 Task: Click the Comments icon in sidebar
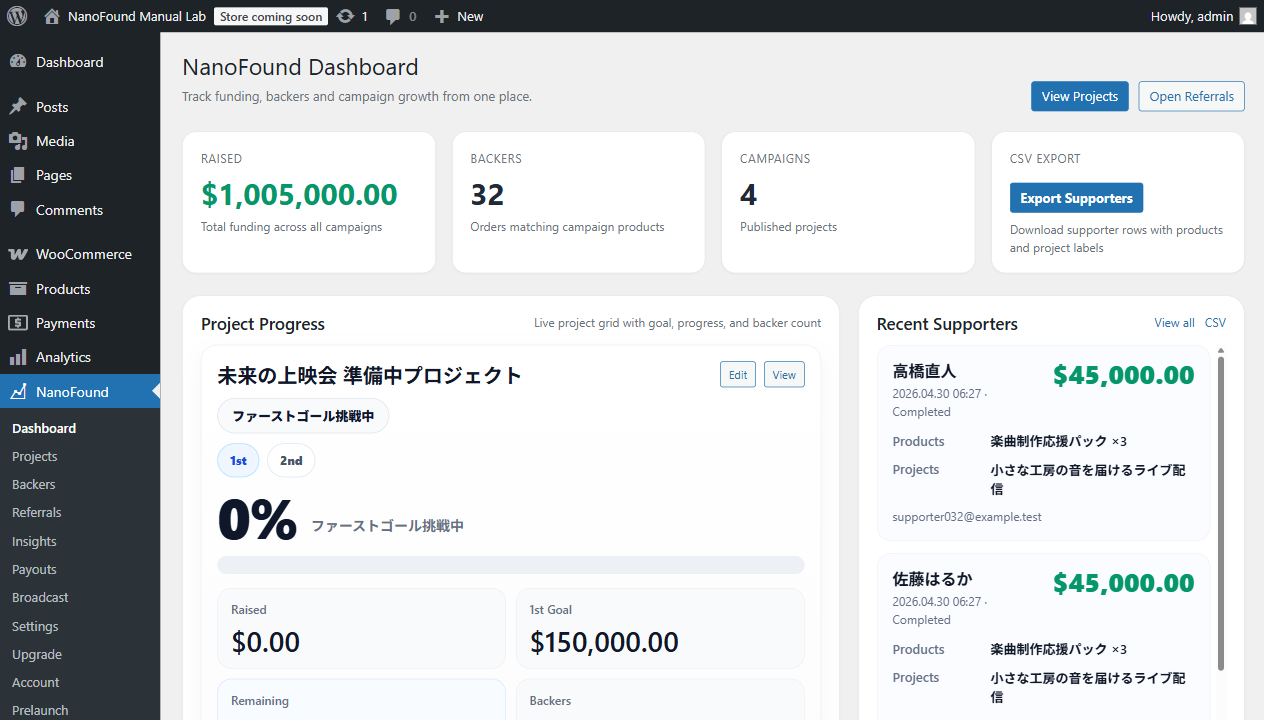(18, 210)
